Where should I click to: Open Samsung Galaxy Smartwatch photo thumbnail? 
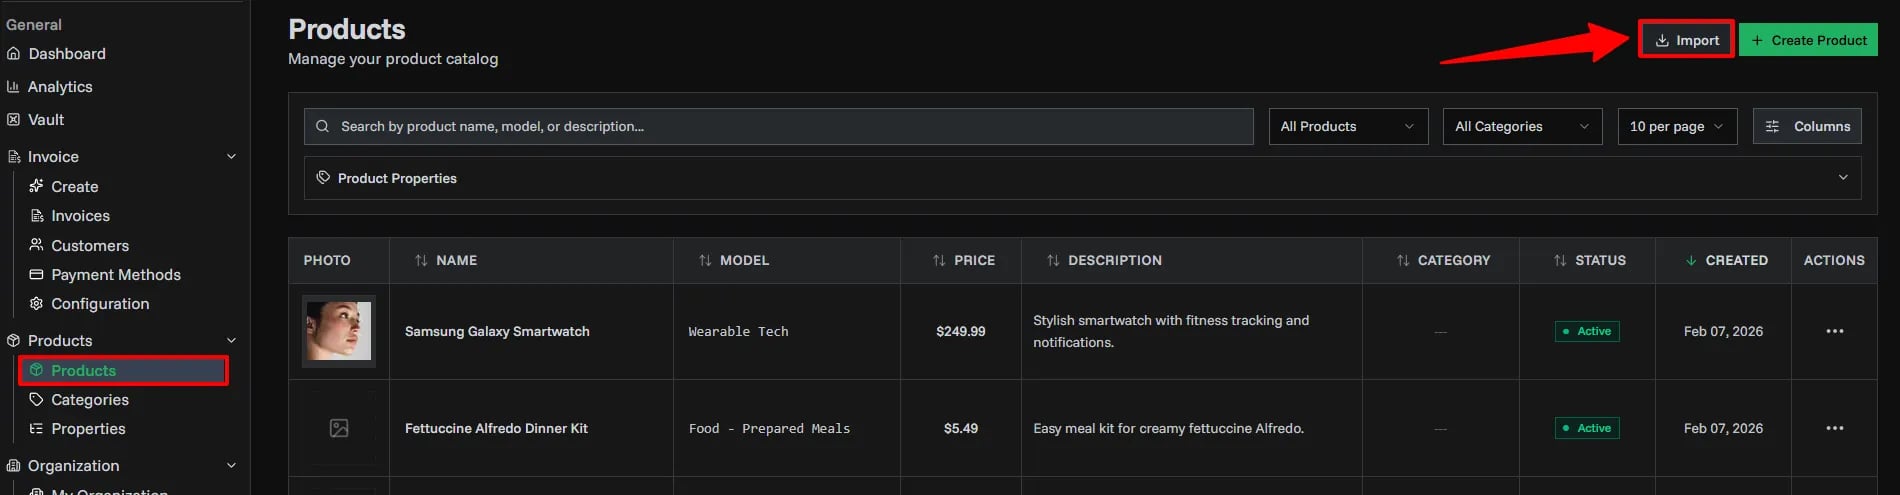pyautogui.click(x=339, y=331)
